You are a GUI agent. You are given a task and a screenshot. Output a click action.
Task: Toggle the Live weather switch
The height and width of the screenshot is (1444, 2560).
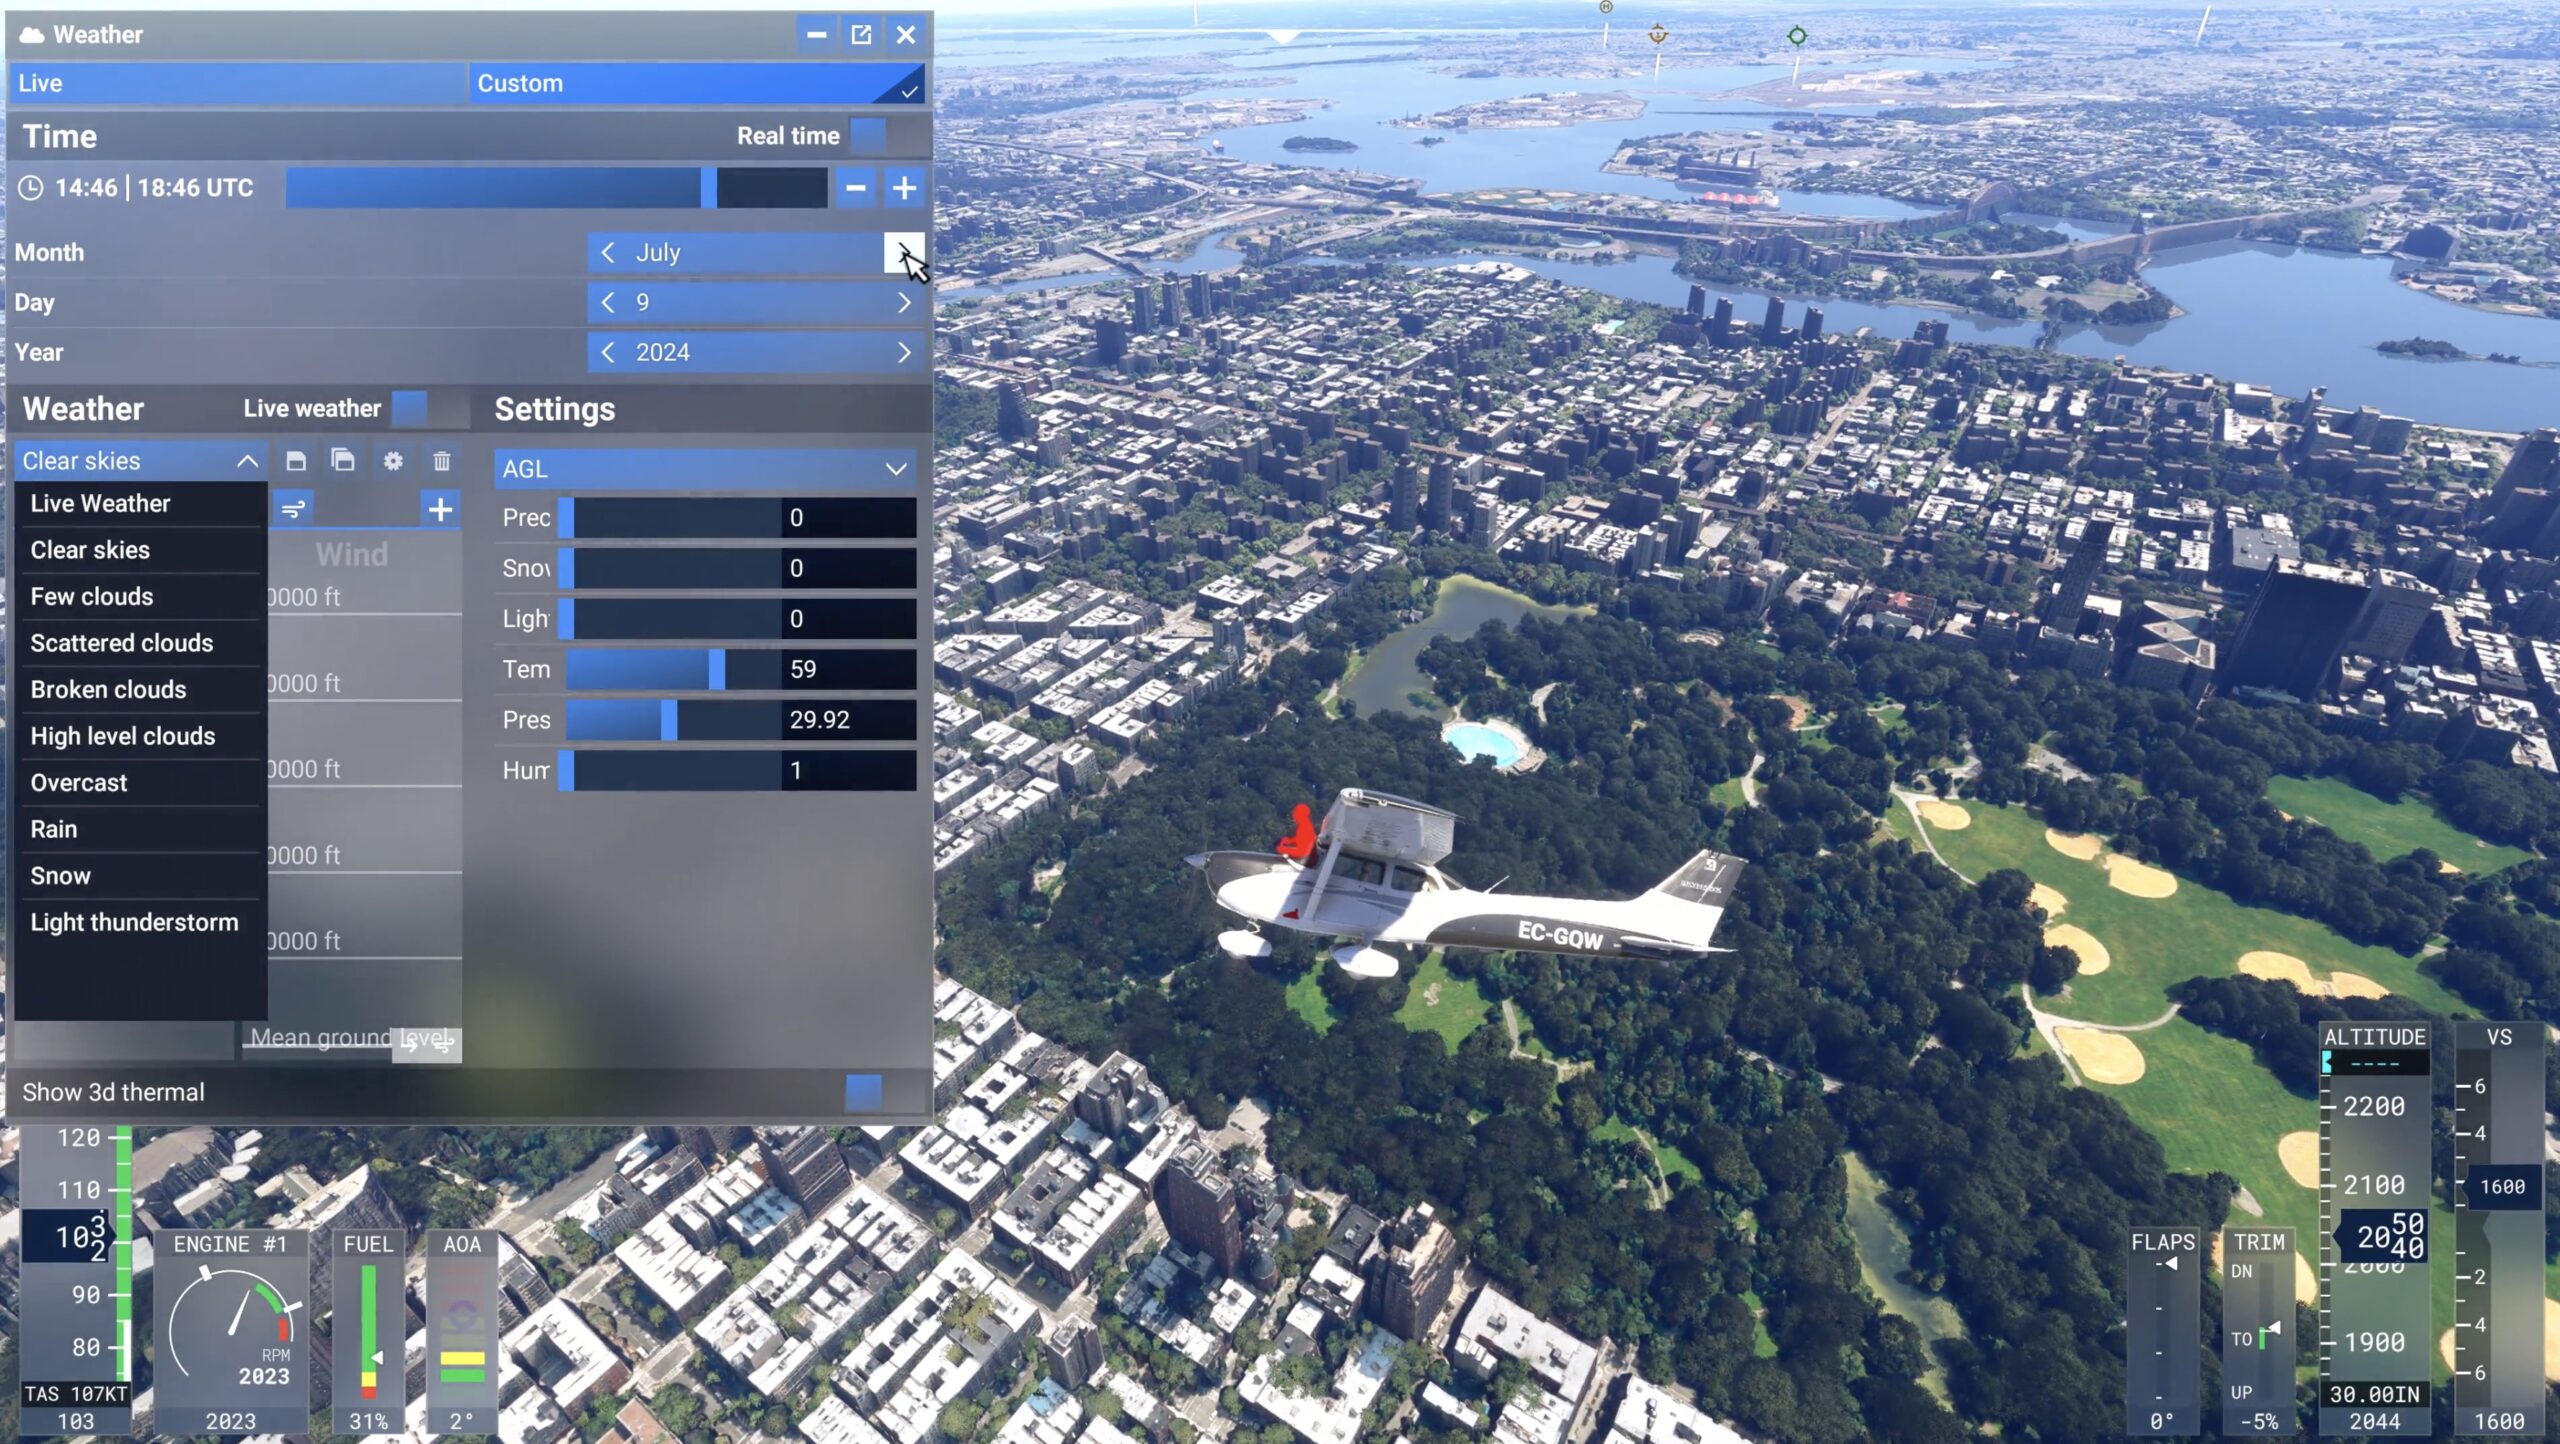pyautogui.click(x=430, y=409)
